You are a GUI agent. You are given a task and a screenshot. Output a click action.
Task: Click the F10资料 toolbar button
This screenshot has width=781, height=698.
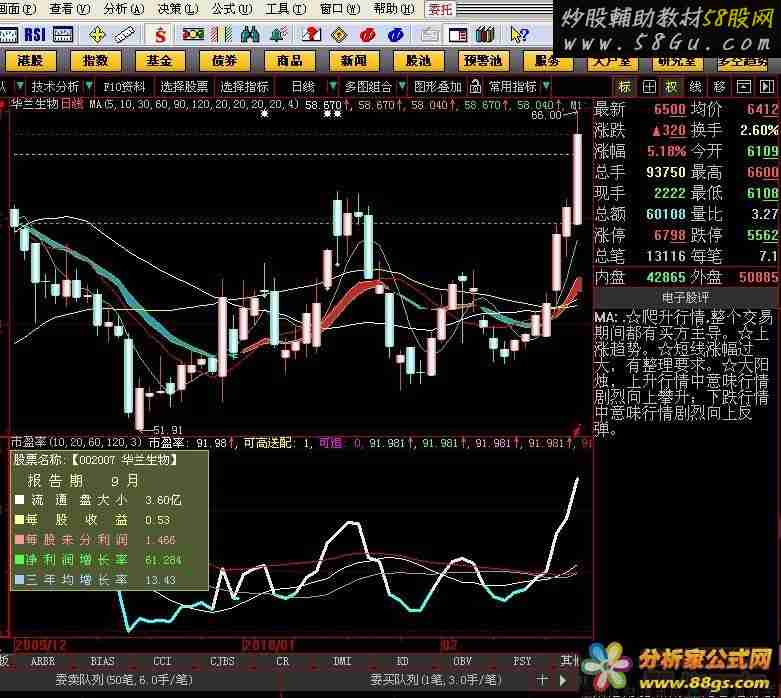[x=124, y=87]
